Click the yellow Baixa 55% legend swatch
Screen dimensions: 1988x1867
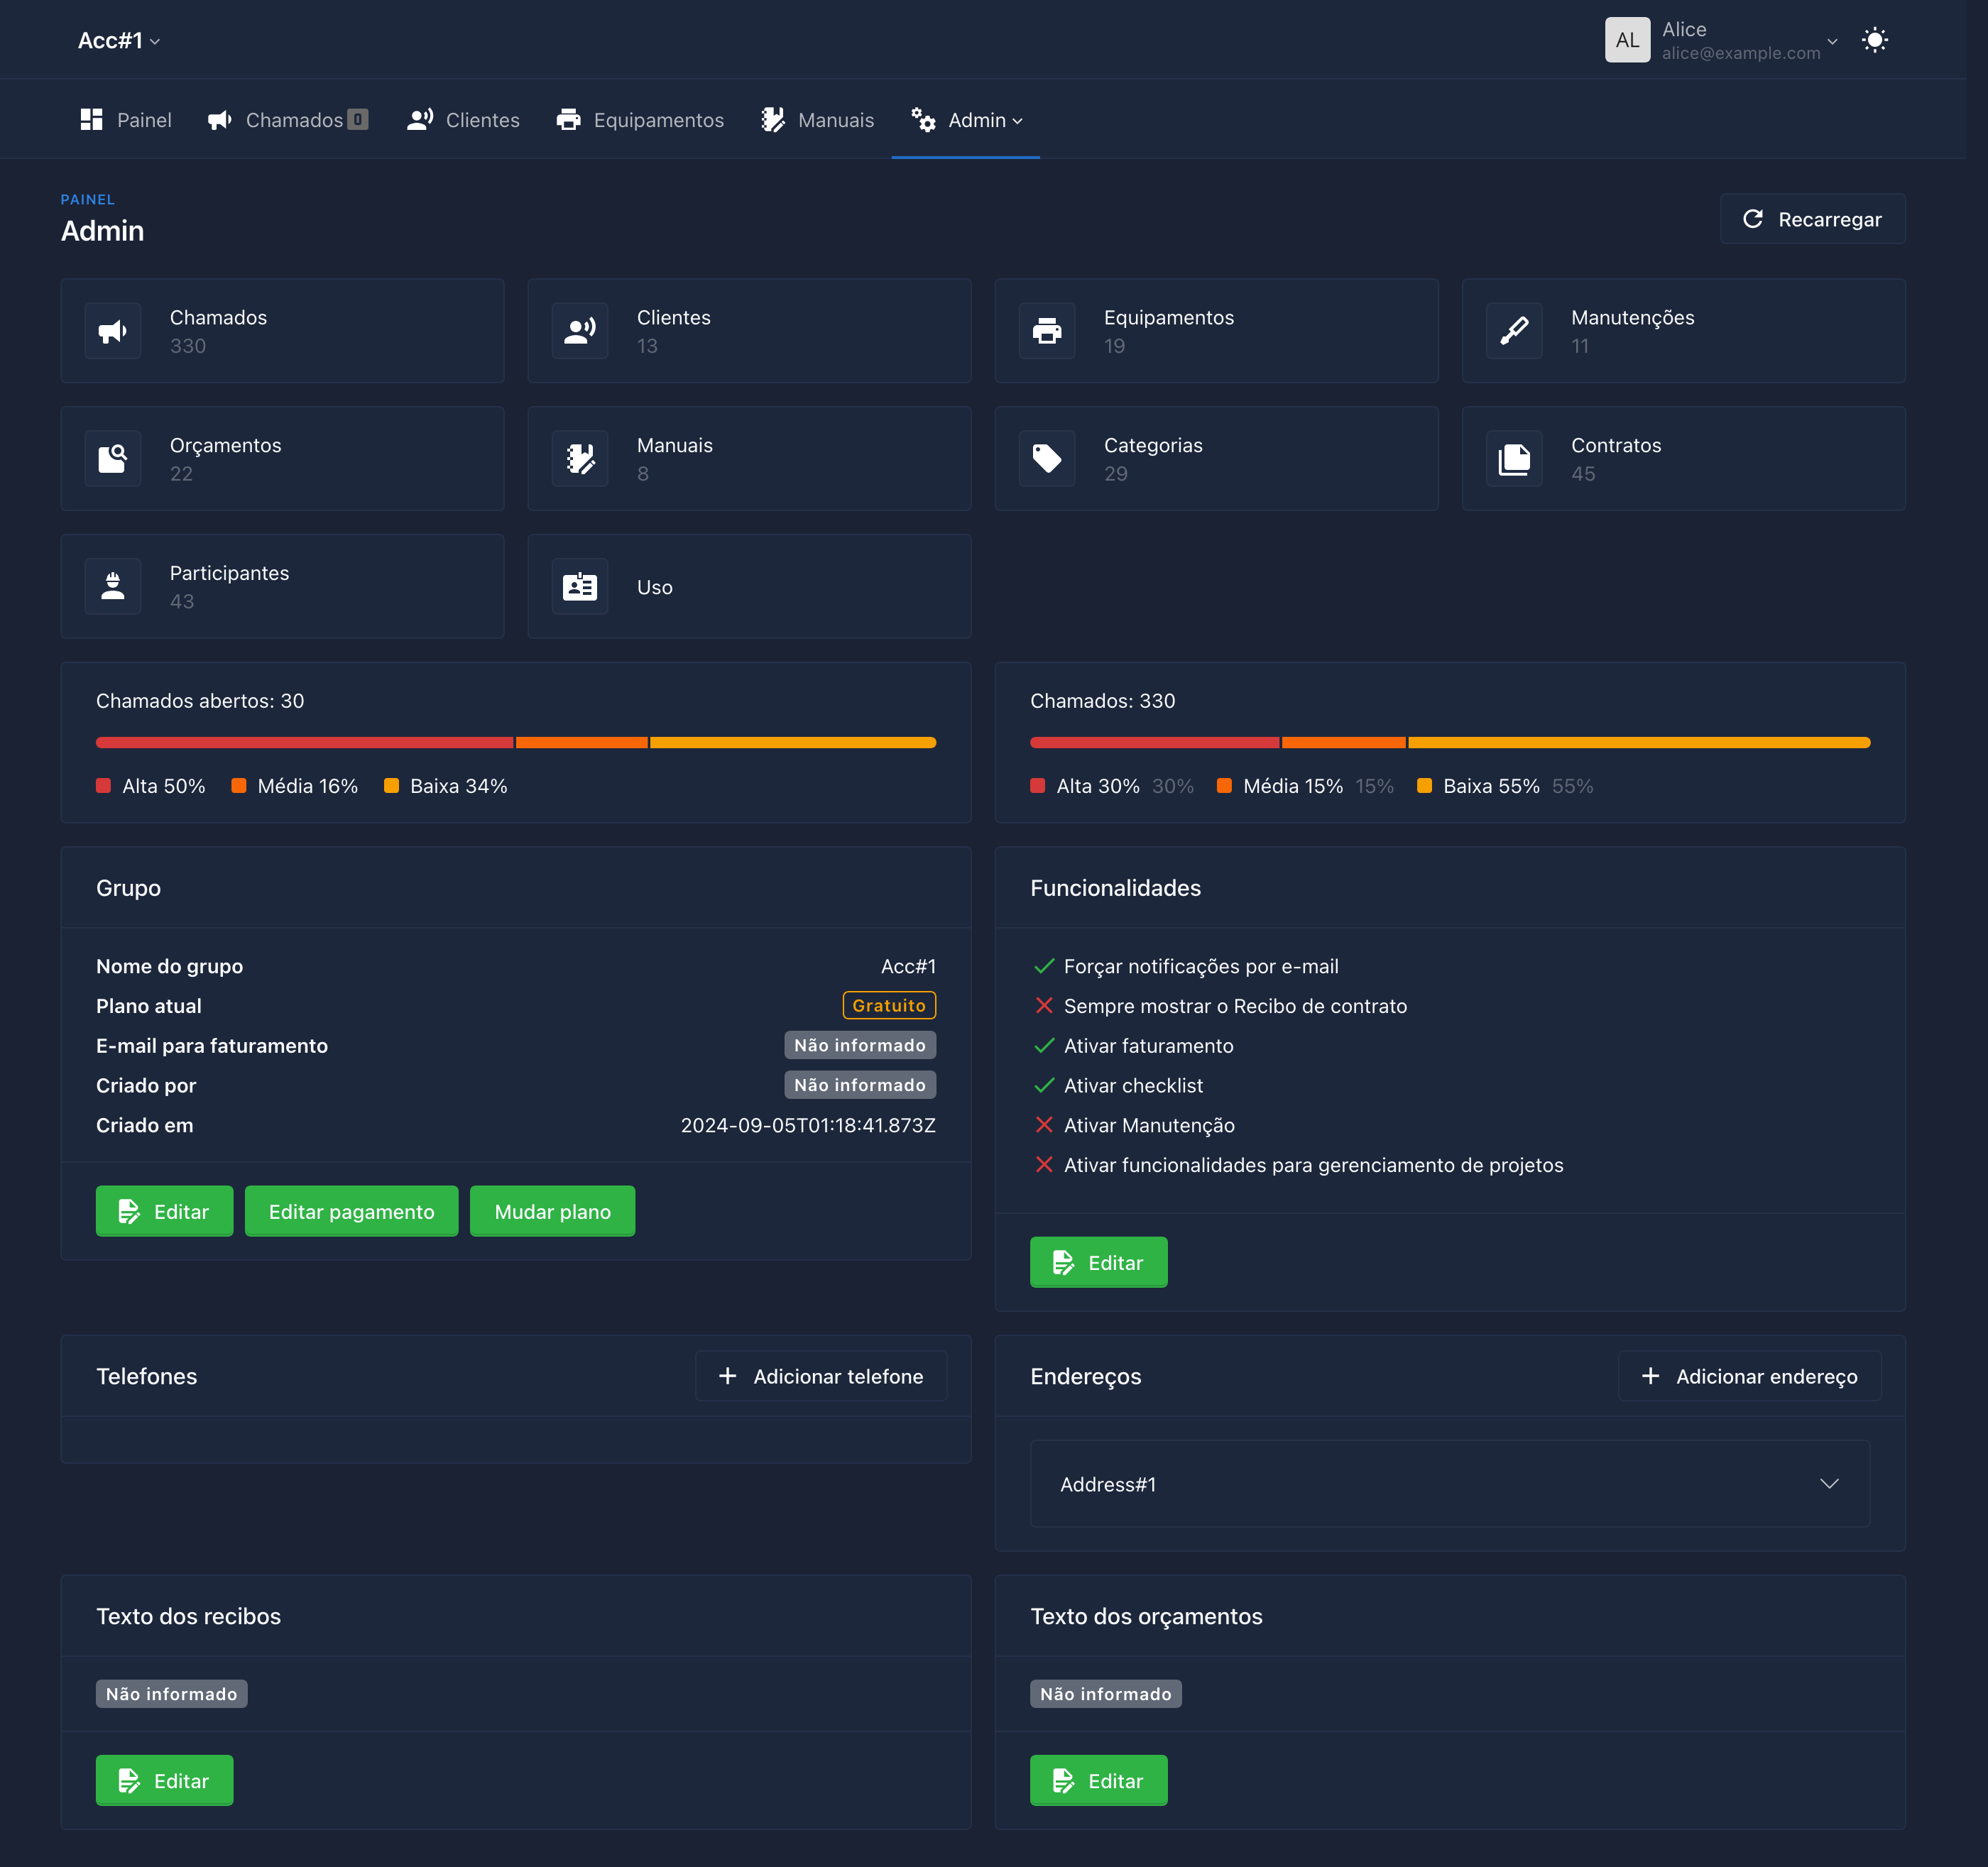(1424, 786)
